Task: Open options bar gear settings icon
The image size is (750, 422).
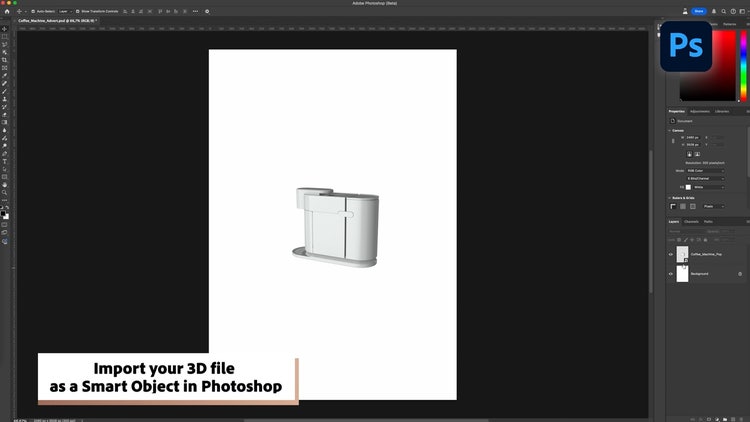Action: (207, 11)
